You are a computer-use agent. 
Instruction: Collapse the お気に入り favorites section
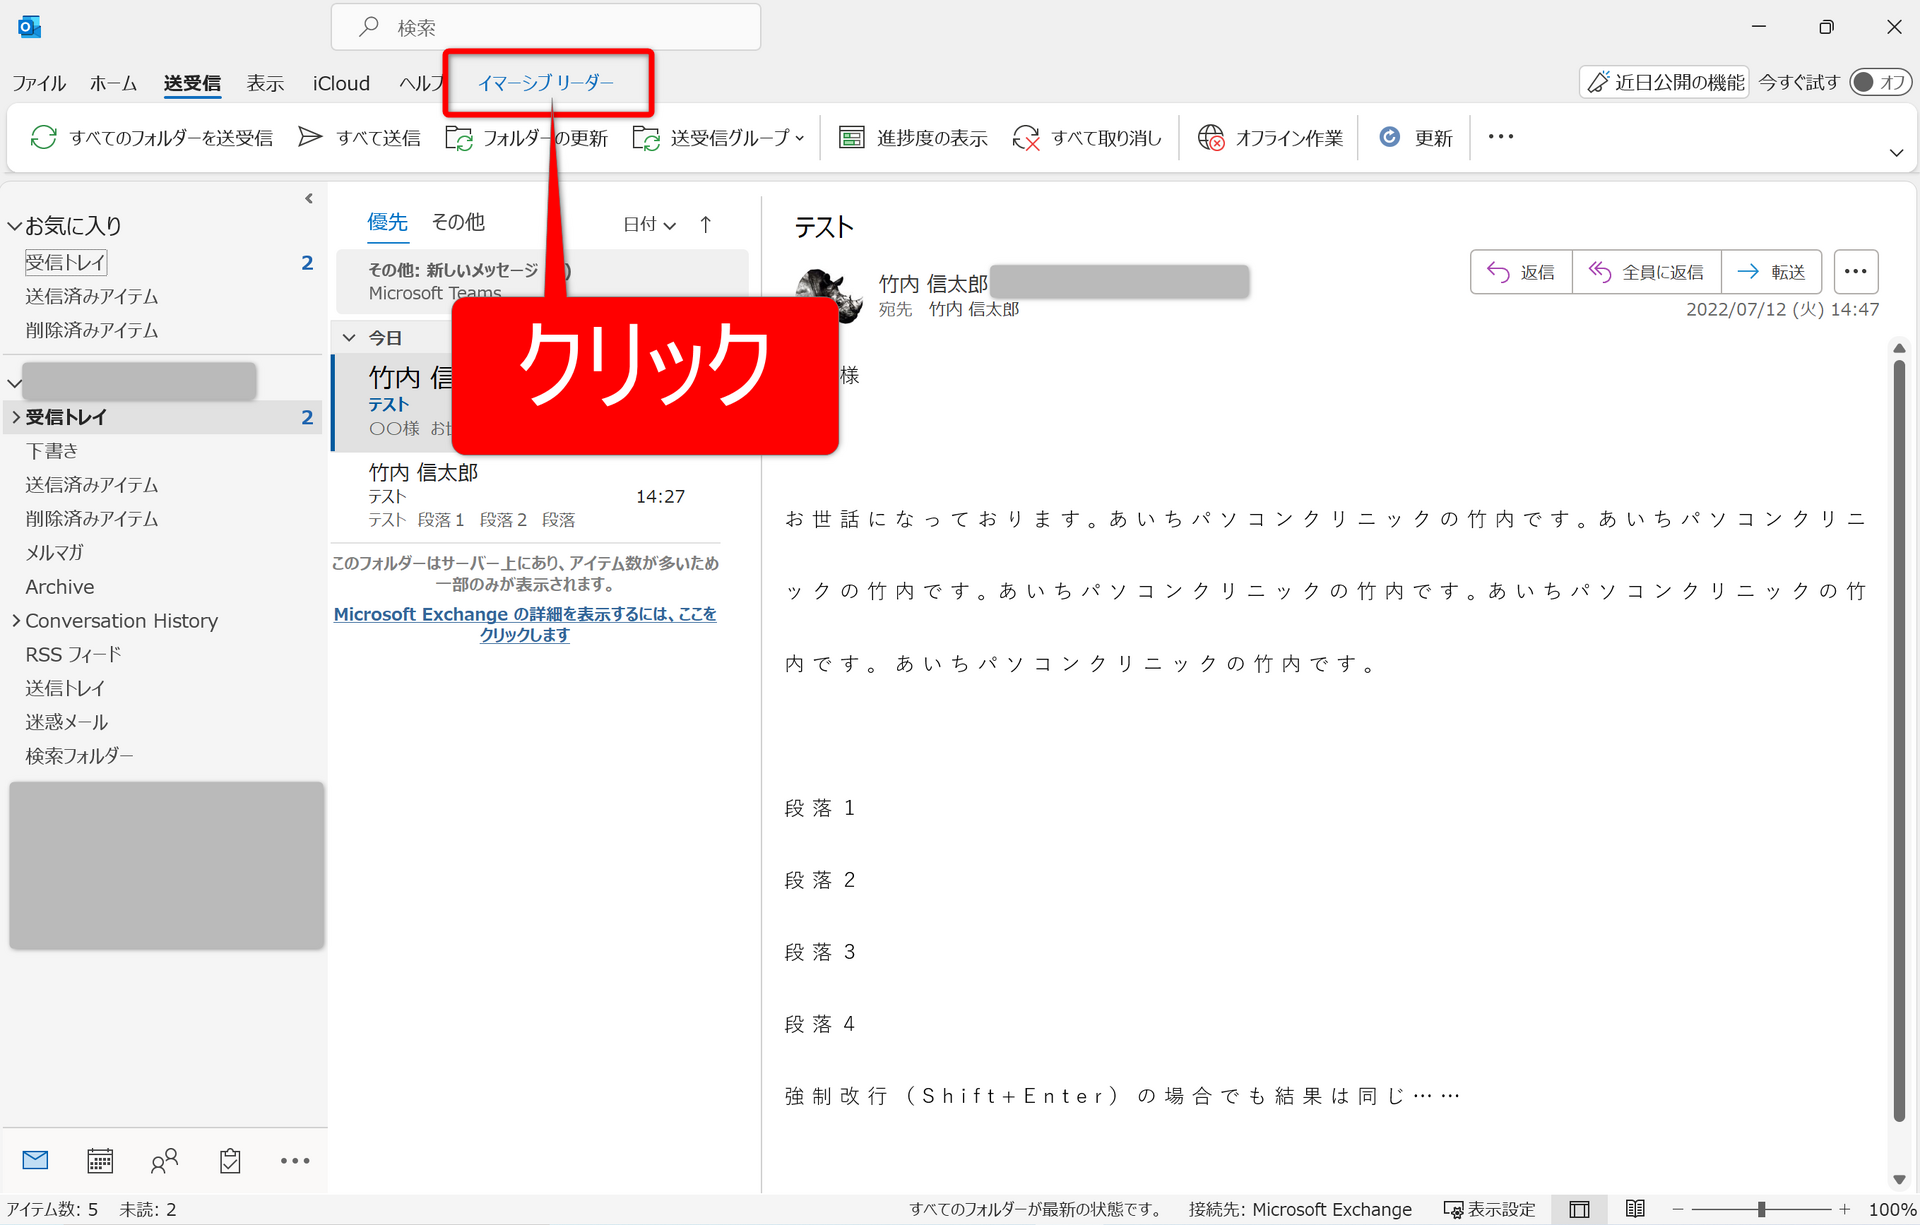(x=14, y=226)
